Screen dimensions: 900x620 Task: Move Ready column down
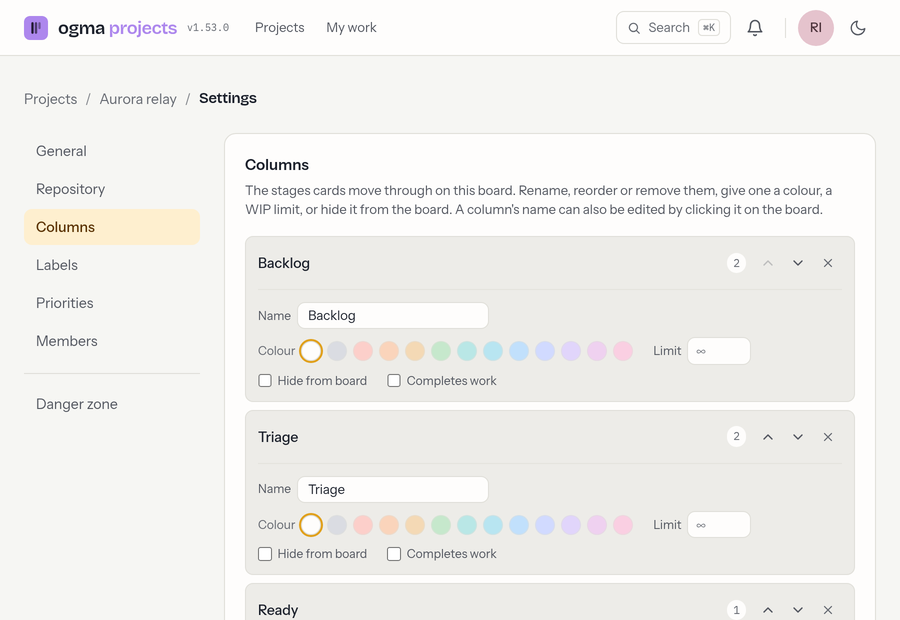[798, 610]
